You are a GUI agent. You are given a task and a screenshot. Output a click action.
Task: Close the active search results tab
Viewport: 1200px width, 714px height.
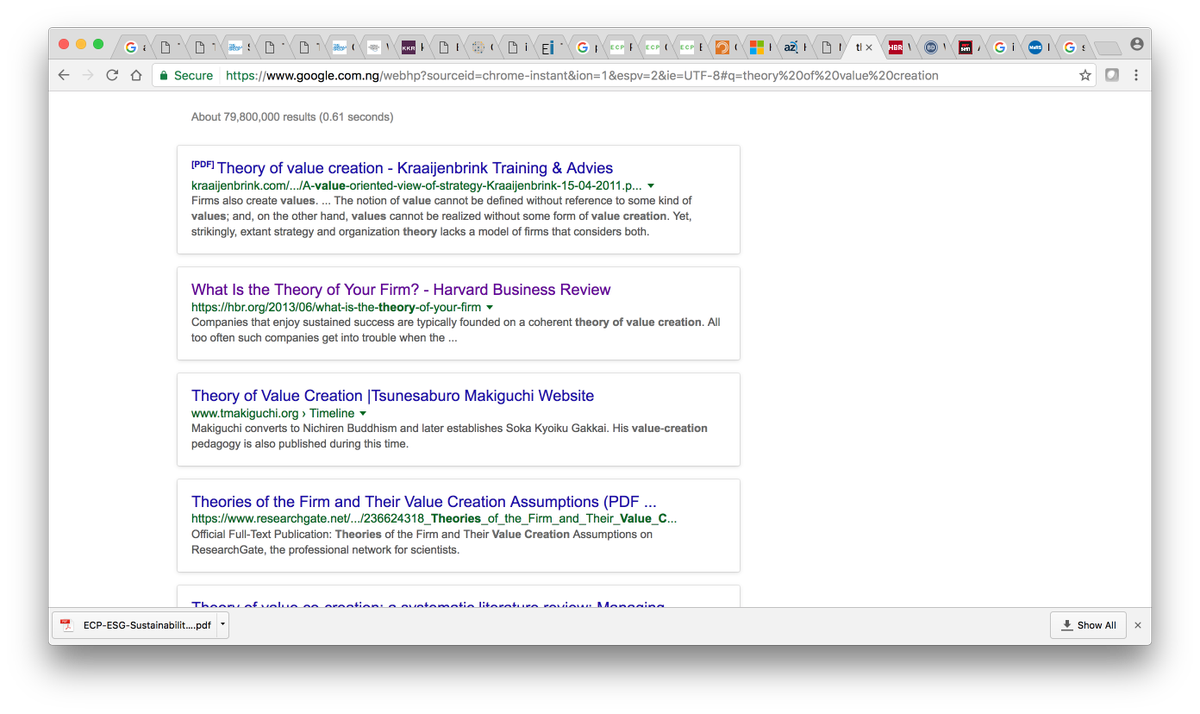pyautogui.click(x=868, y=47)
